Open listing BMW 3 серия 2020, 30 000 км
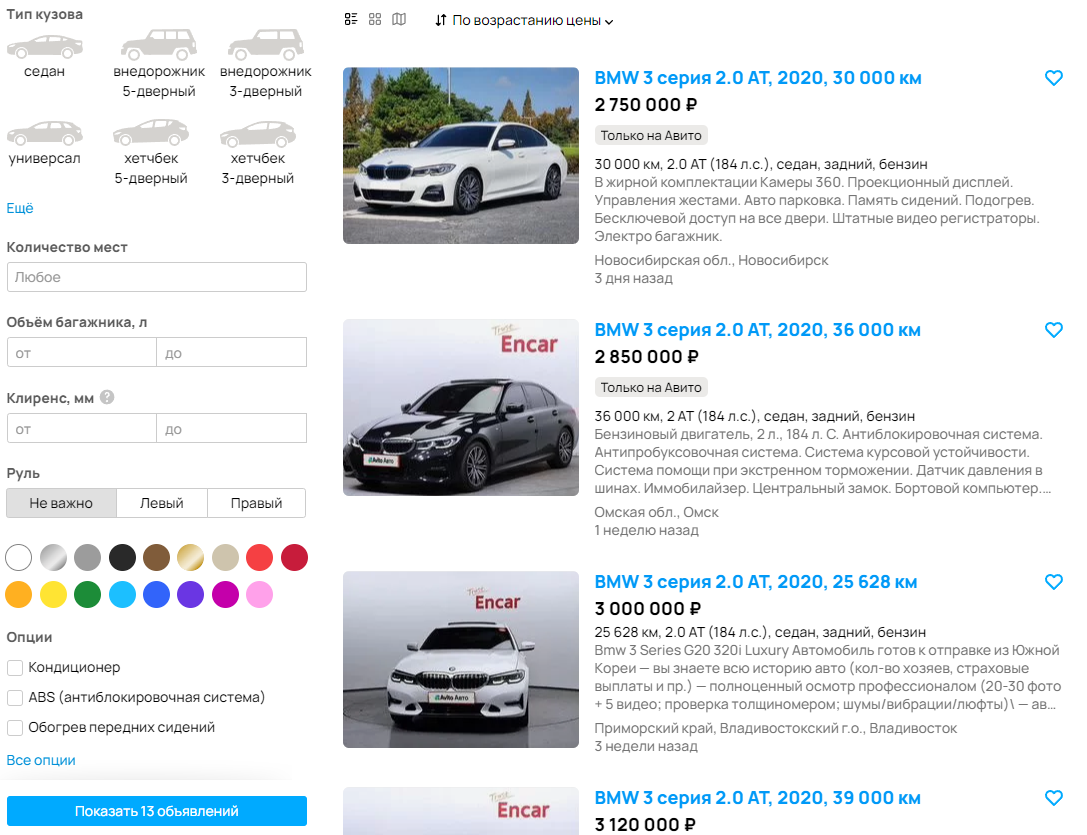 [758, 78]
